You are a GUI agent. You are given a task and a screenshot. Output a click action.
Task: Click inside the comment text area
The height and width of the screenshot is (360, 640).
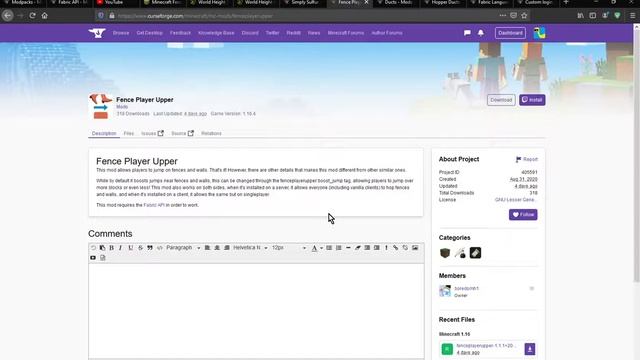point(256,311)
